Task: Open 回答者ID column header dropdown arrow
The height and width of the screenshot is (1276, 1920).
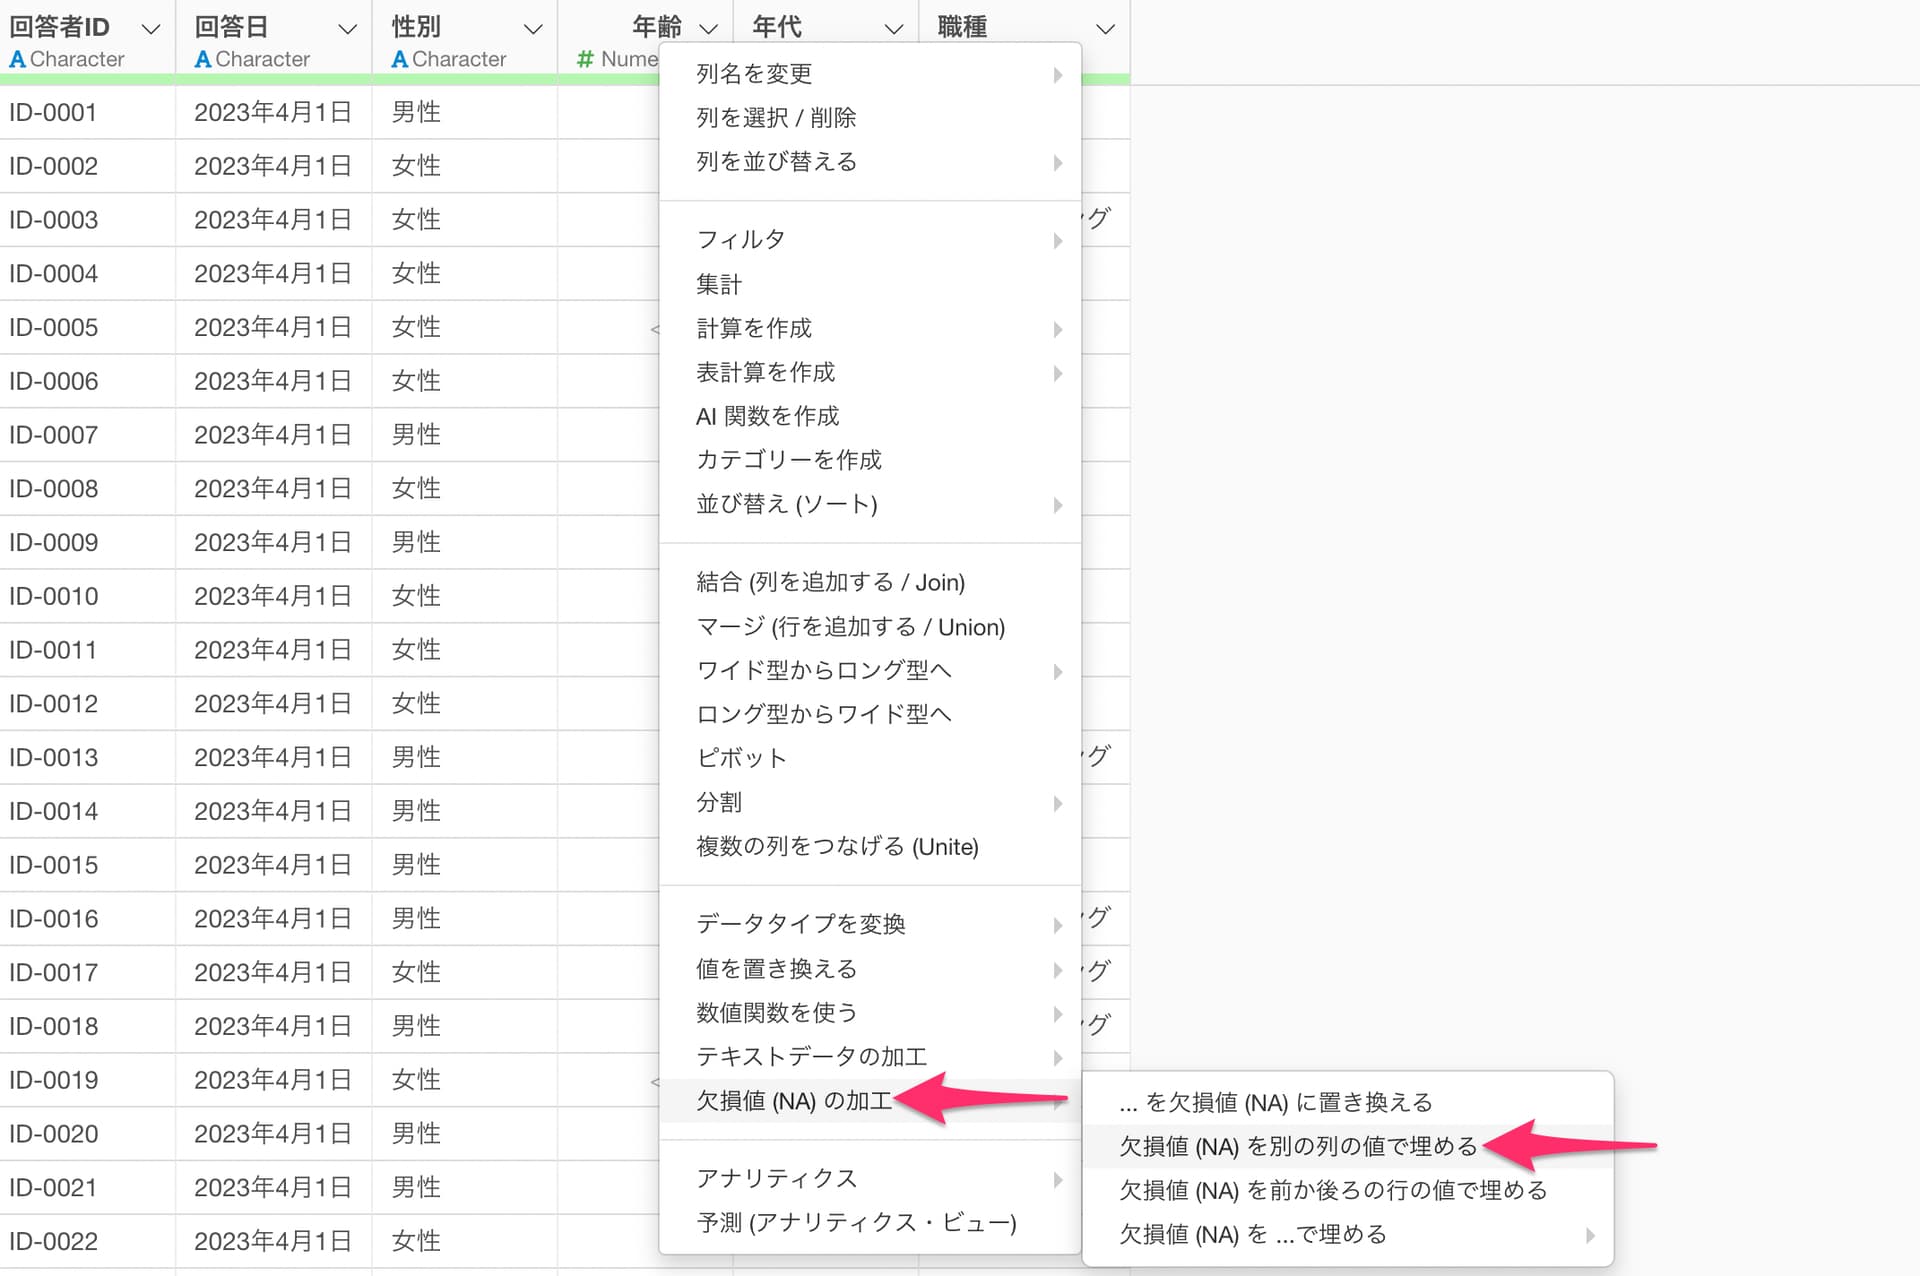Action: pos(151,30)
